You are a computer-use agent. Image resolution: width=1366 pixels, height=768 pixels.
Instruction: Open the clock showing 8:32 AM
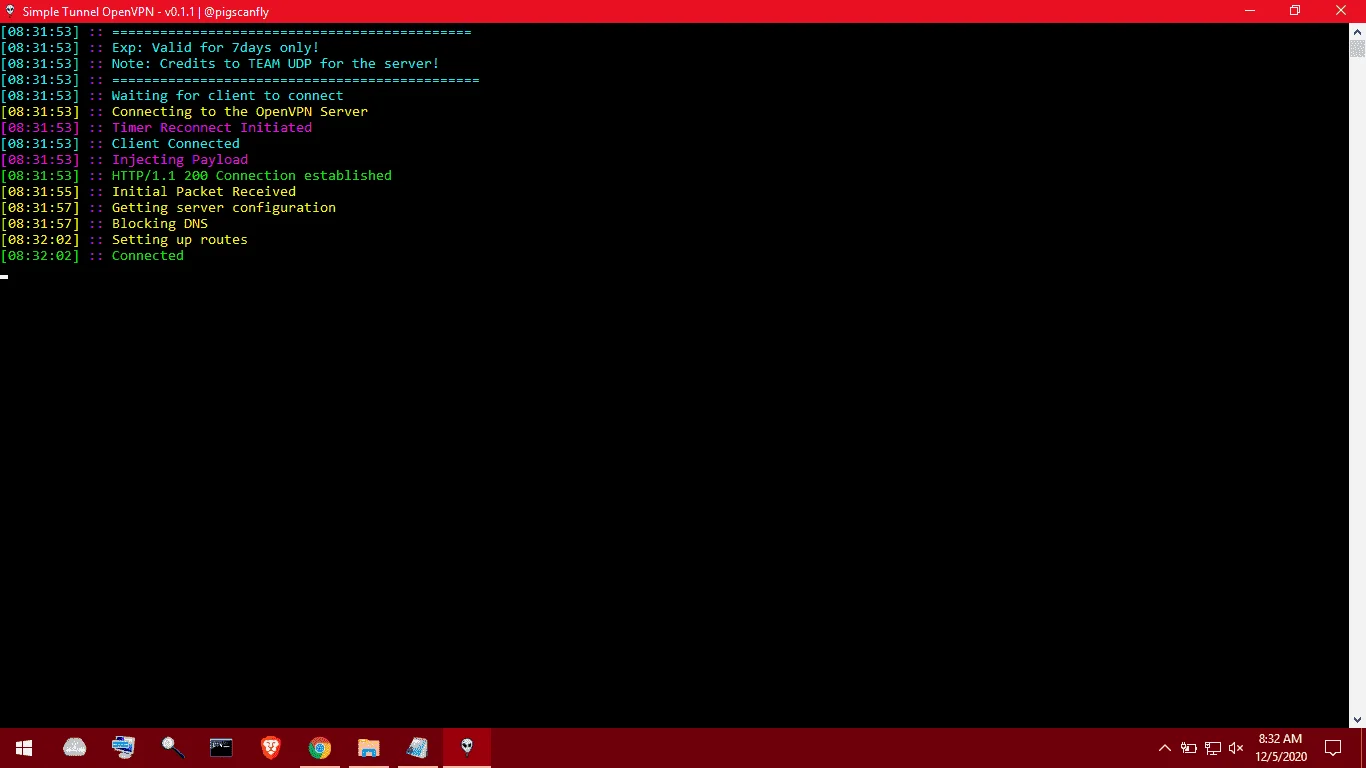(x=1280, y=747)
